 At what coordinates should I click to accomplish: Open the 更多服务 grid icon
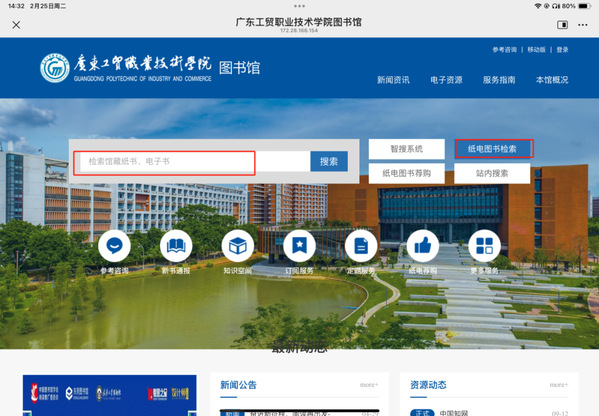[484, 246]
